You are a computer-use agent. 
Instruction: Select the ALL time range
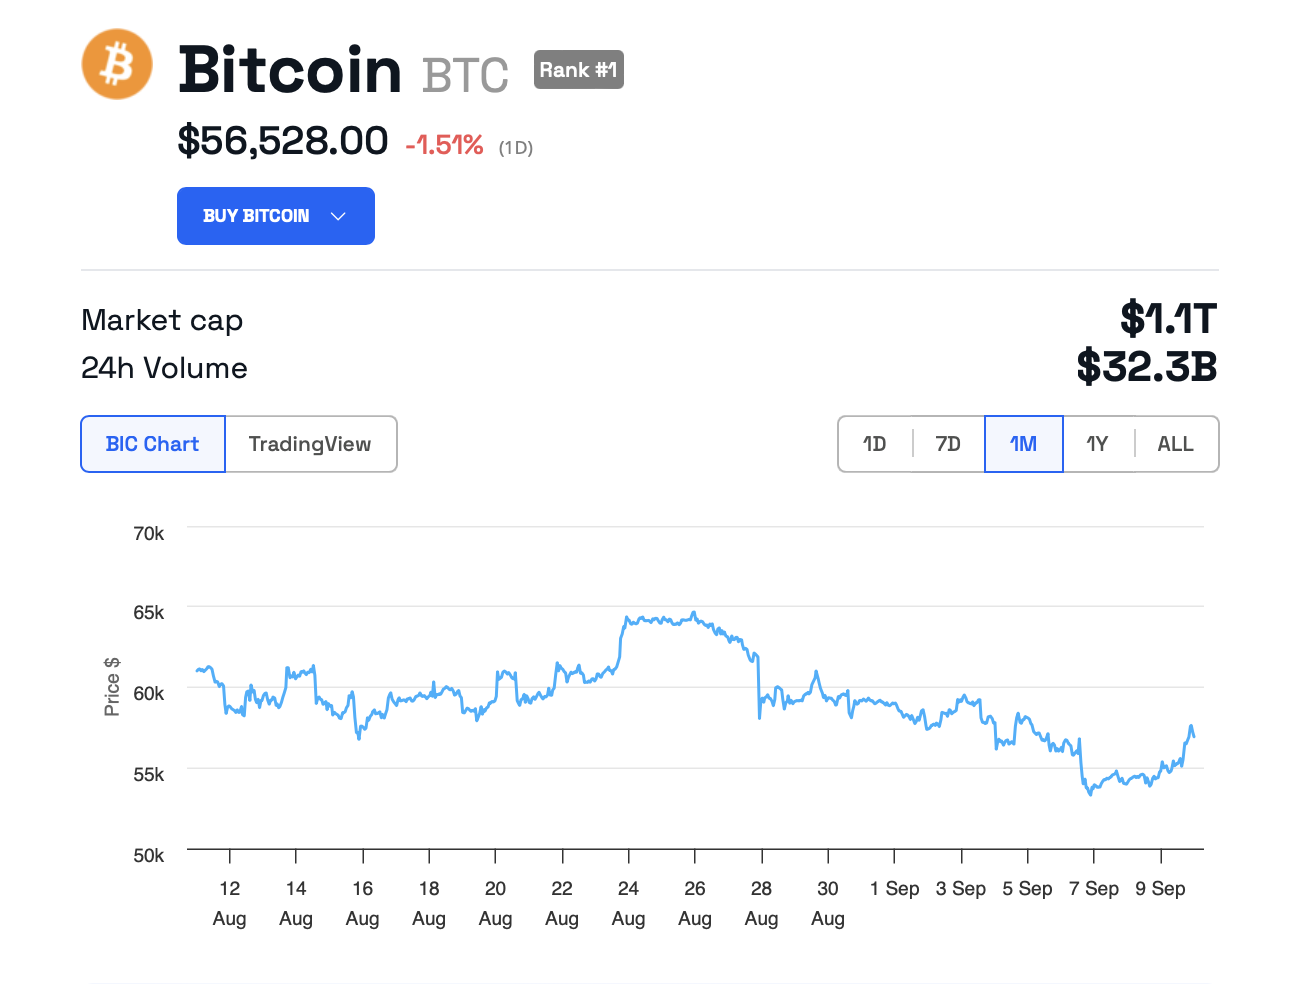(1175, 444)
